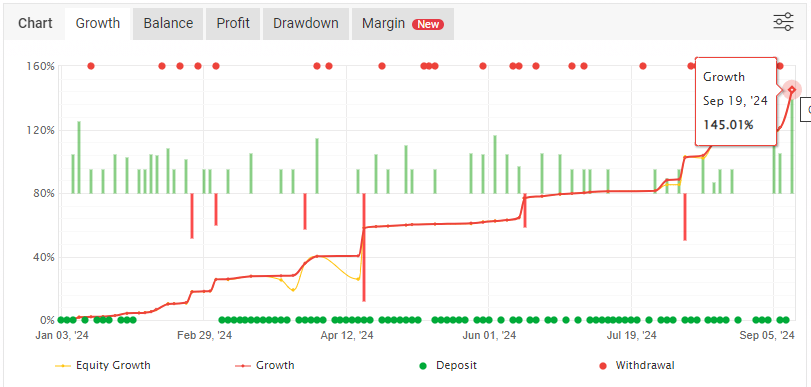Click the red New badge
Image resolution: width=811 pixels, height=387 pixels.
click(428, 24)
